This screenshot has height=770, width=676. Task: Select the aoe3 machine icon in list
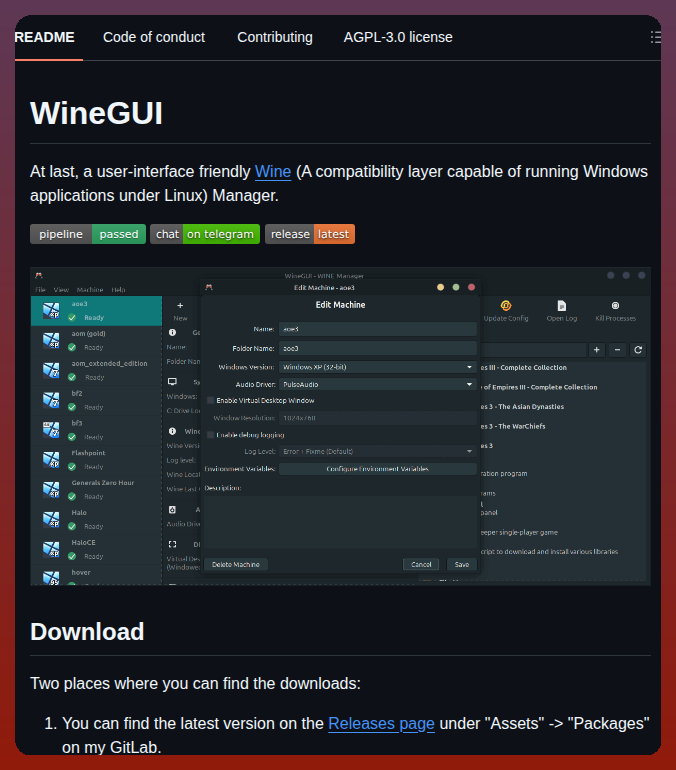pos(51,311)
